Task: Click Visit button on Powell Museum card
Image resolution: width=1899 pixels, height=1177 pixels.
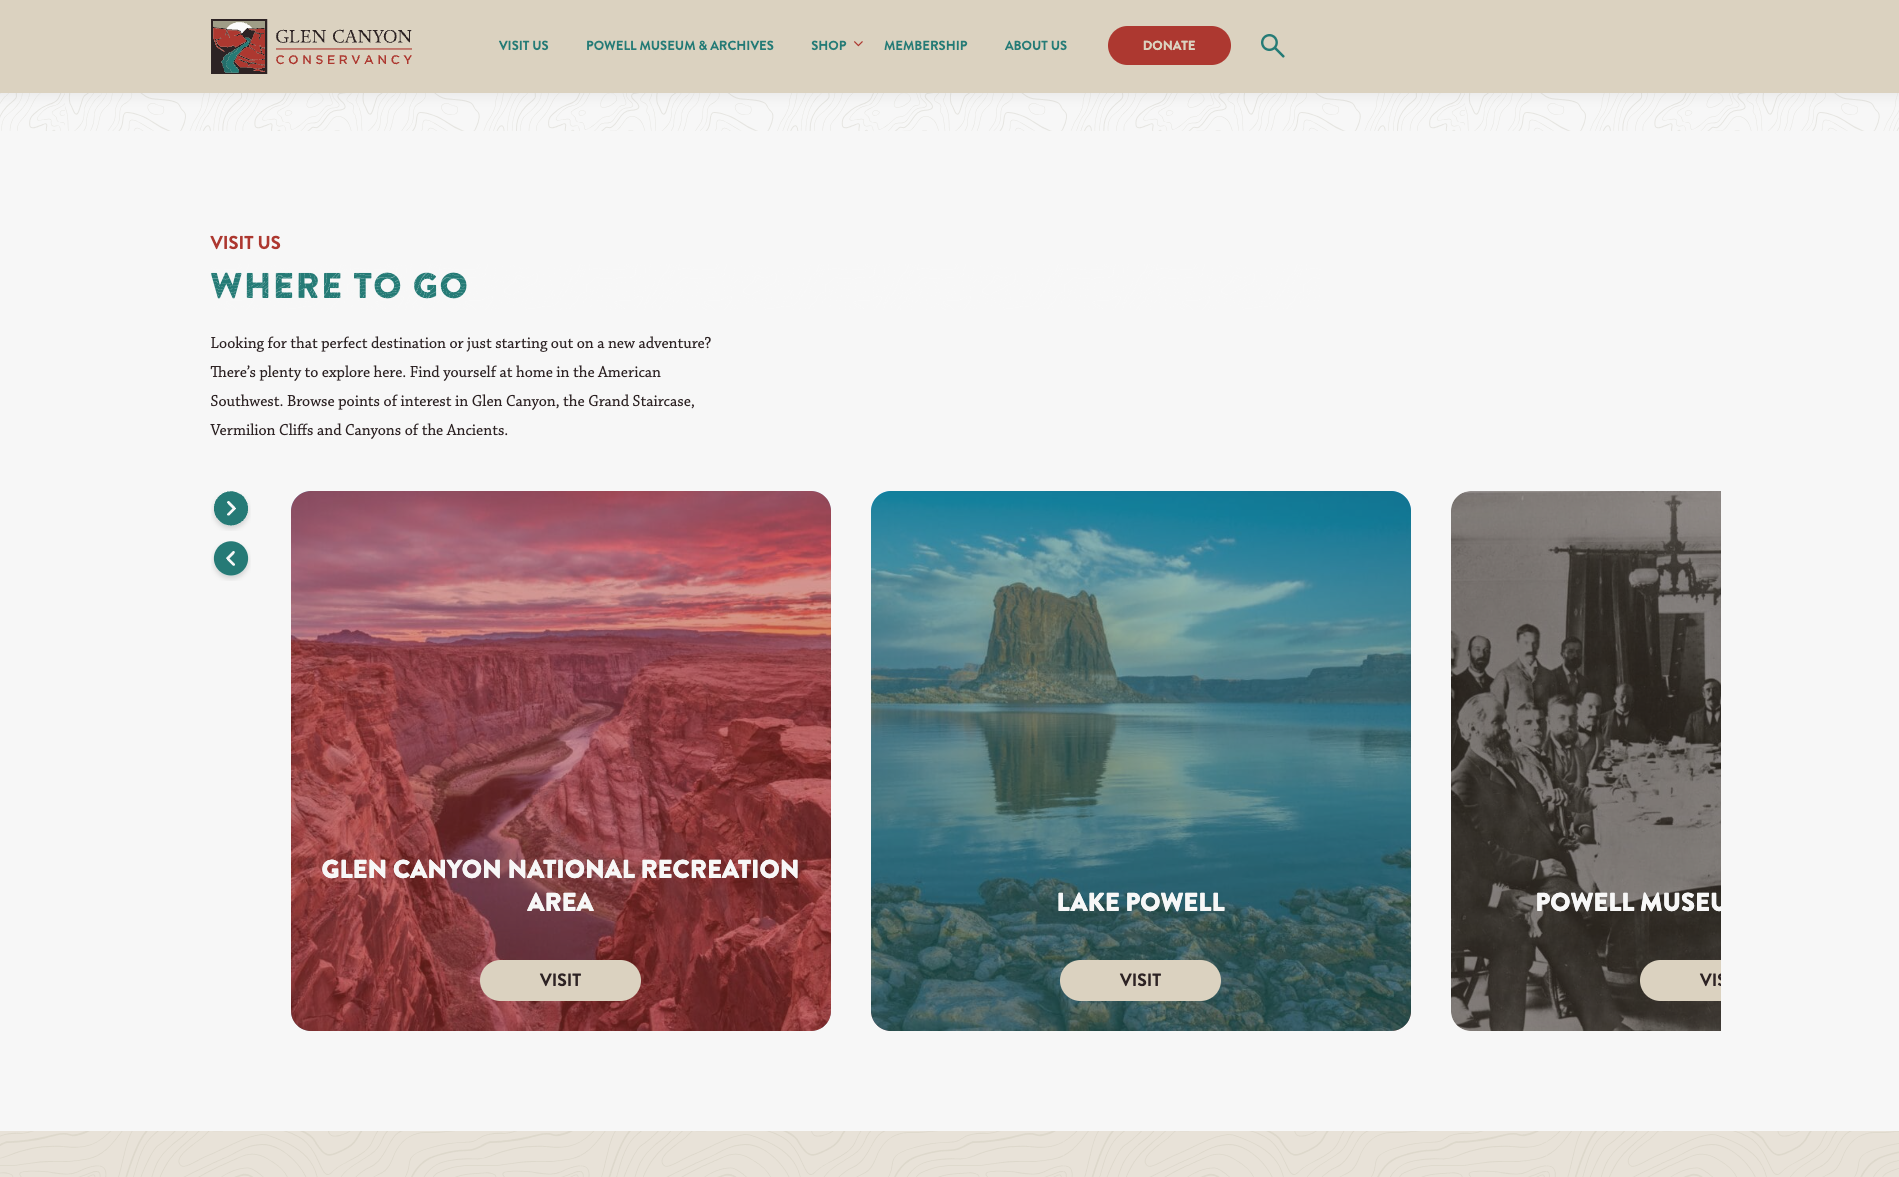Action: tap(1681, 980)
